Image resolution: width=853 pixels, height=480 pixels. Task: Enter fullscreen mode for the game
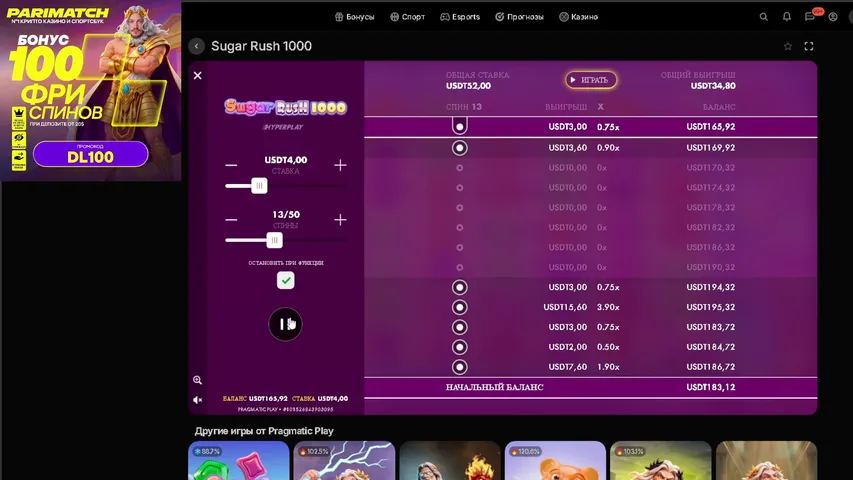[x=809, y=46]
